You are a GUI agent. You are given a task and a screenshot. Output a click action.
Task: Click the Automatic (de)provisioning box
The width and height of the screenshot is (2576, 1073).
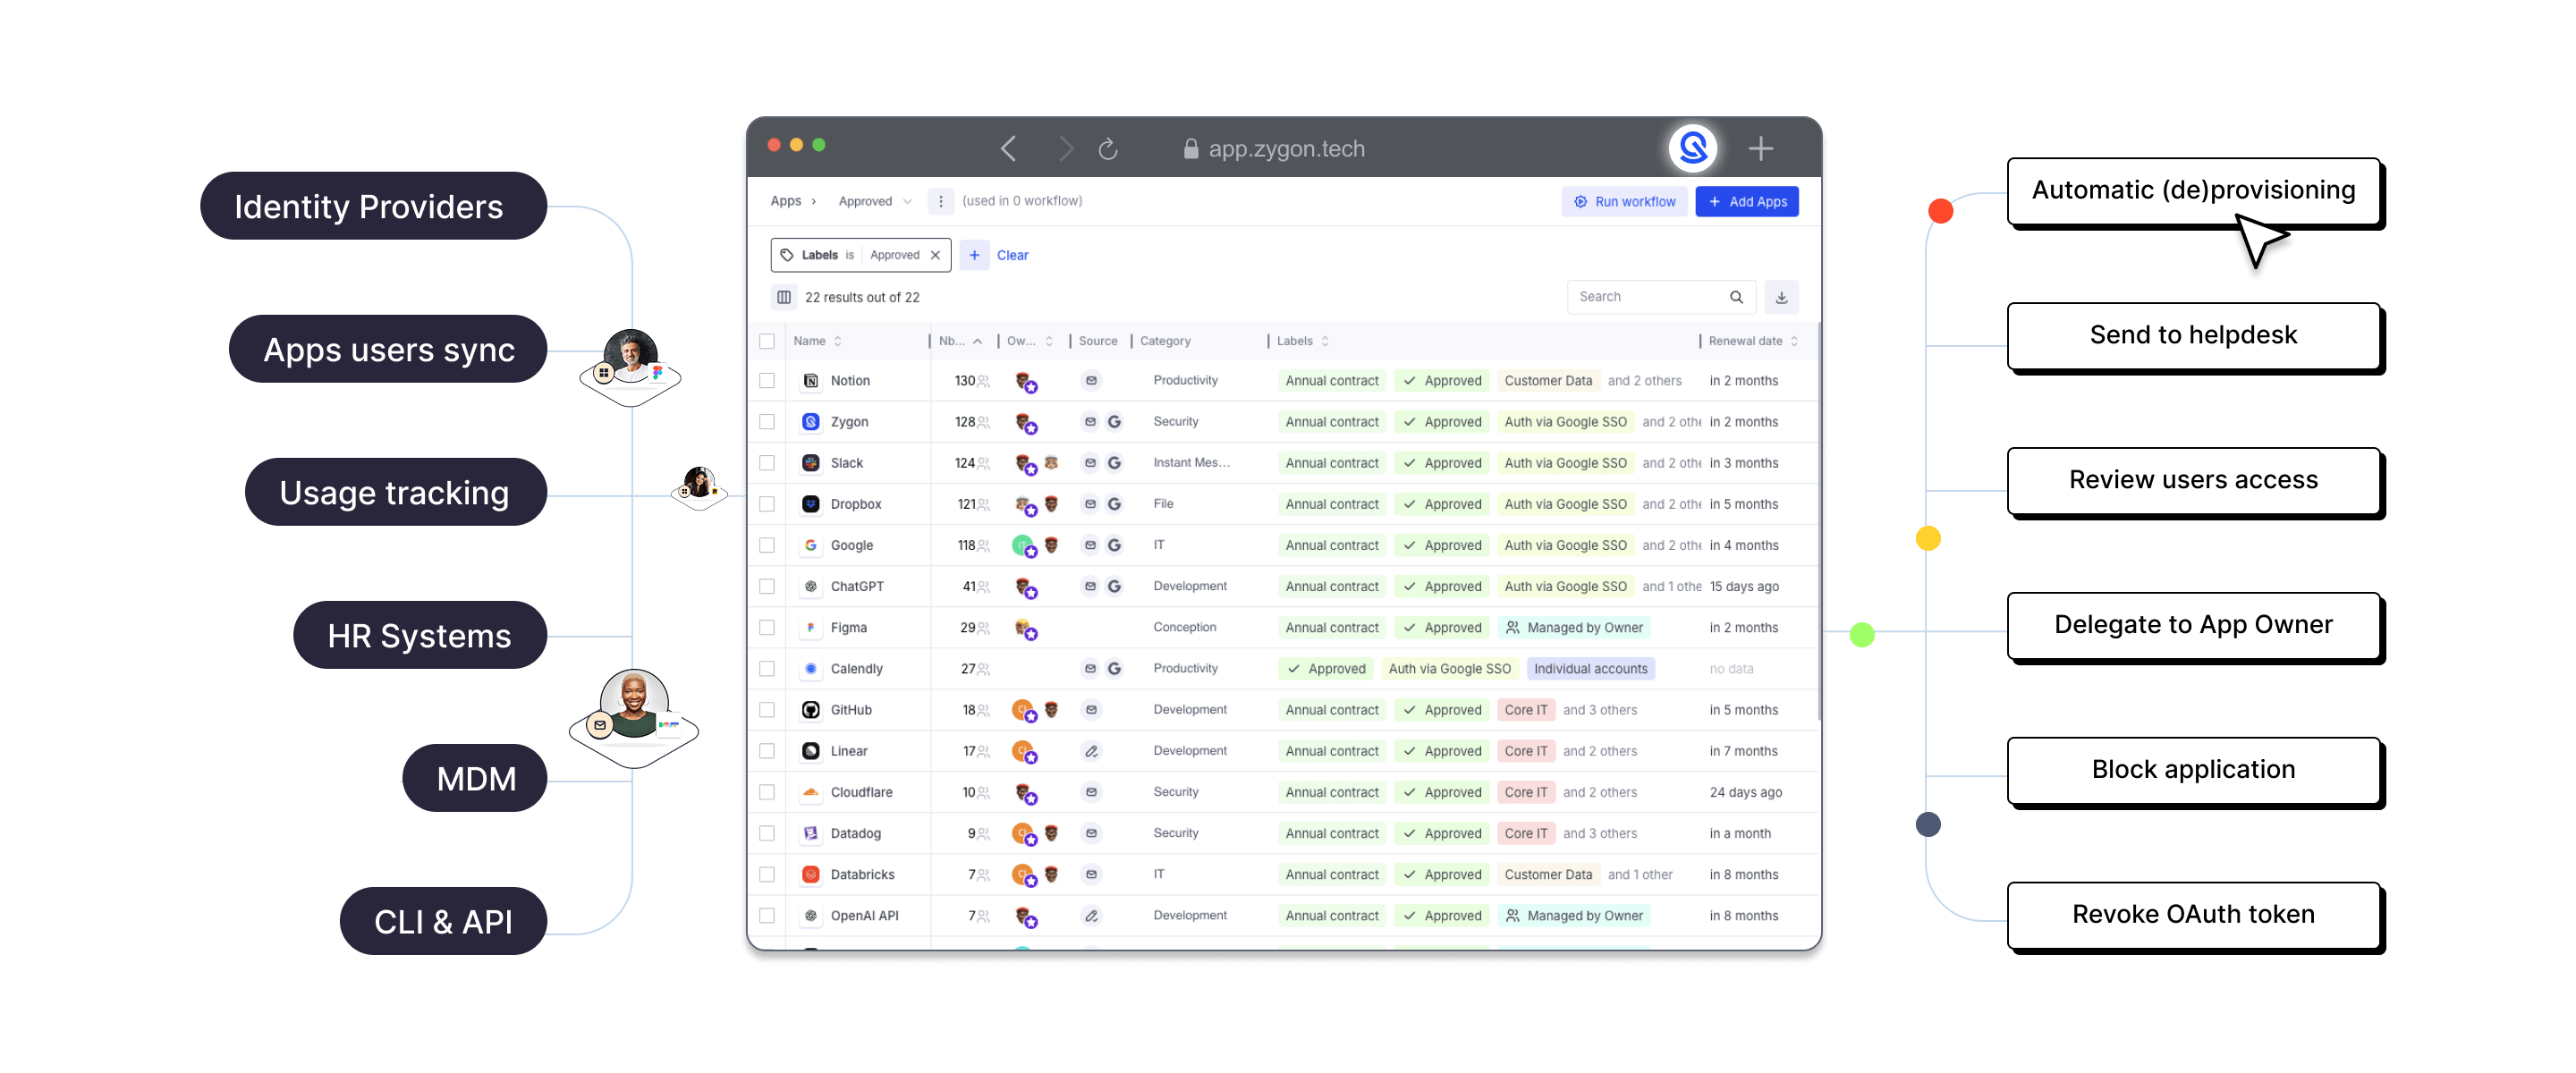pos(2193,190)
